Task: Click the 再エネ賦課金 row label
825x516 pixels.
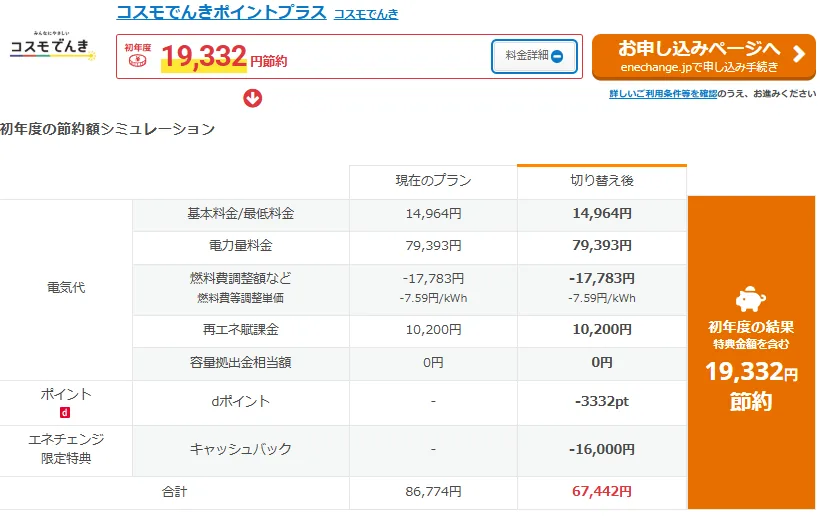Action: pyautogui.click(x=240, y=330)
